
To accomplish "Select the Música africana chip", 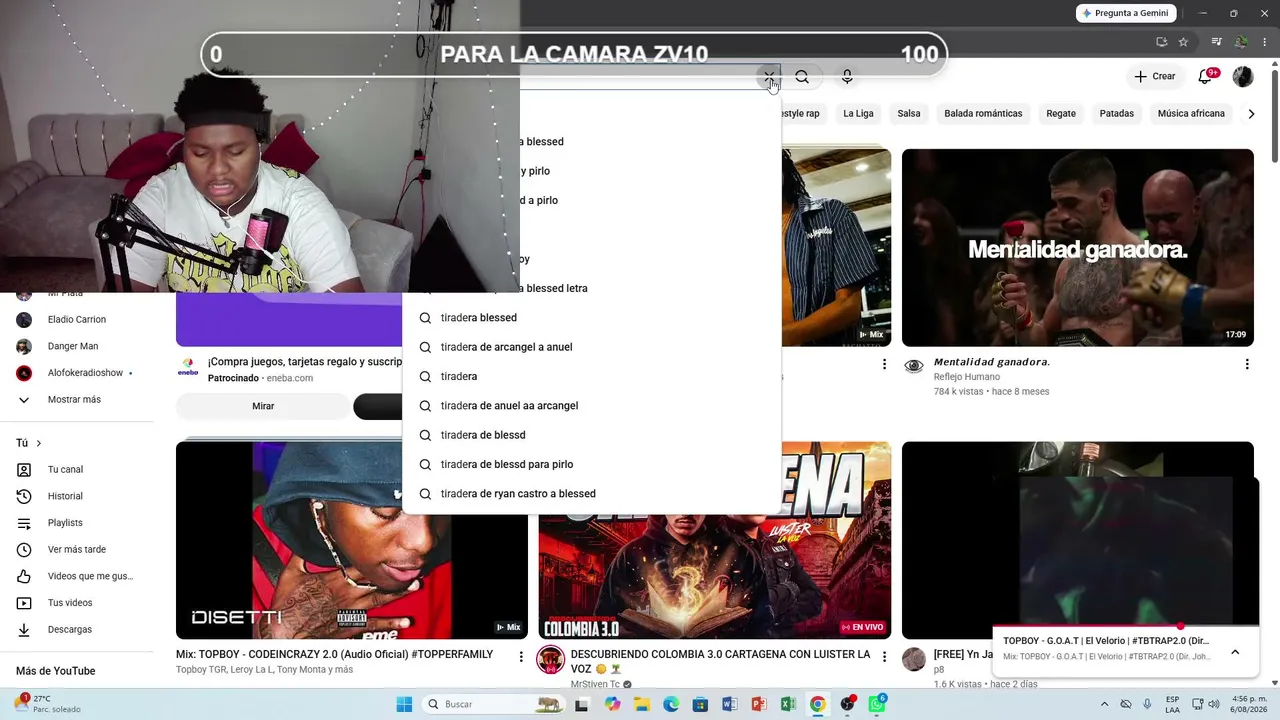I will coord(1191,114).
